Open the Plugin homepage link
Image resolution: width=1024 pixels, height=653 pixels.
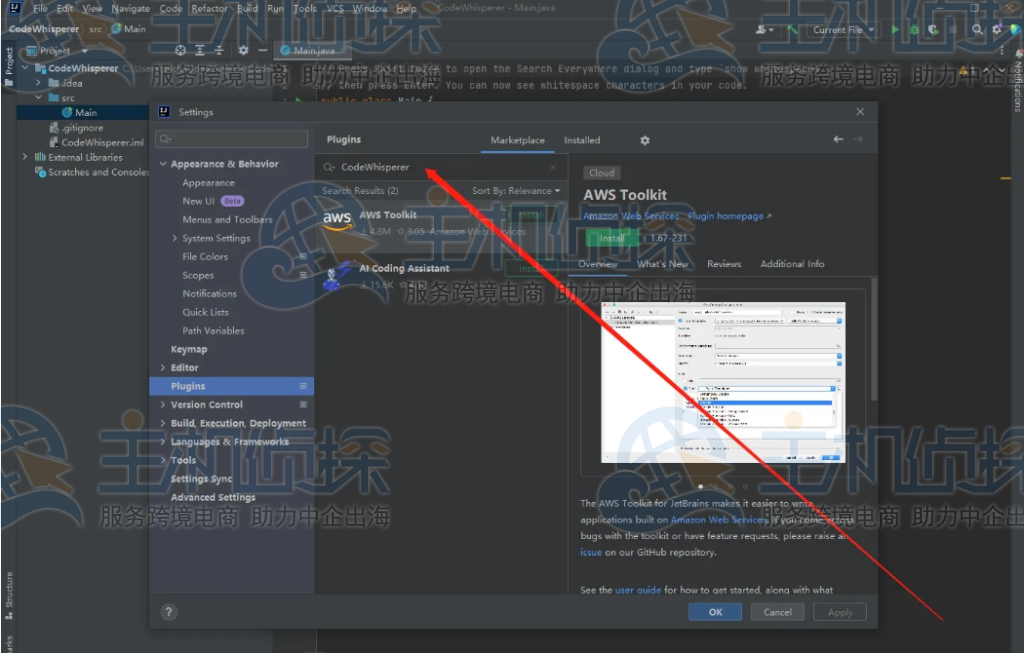click(x=729, y=216)
